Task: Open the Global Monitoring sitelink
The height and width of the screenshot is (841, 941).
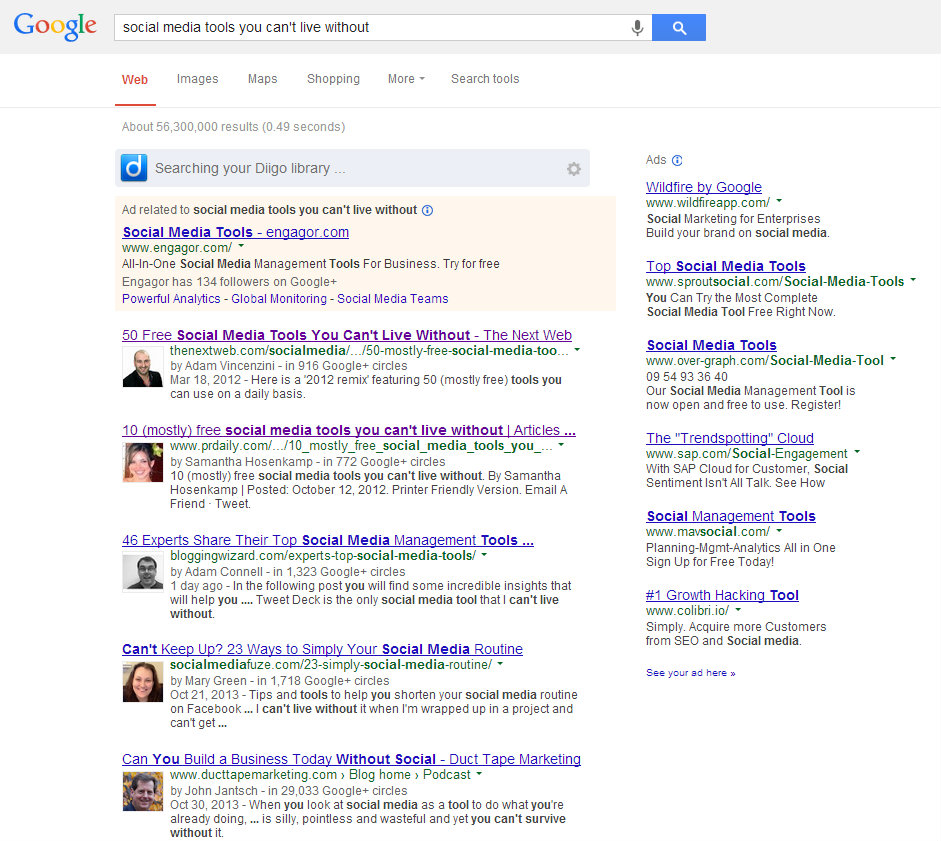Action: [x=279, y=299]
